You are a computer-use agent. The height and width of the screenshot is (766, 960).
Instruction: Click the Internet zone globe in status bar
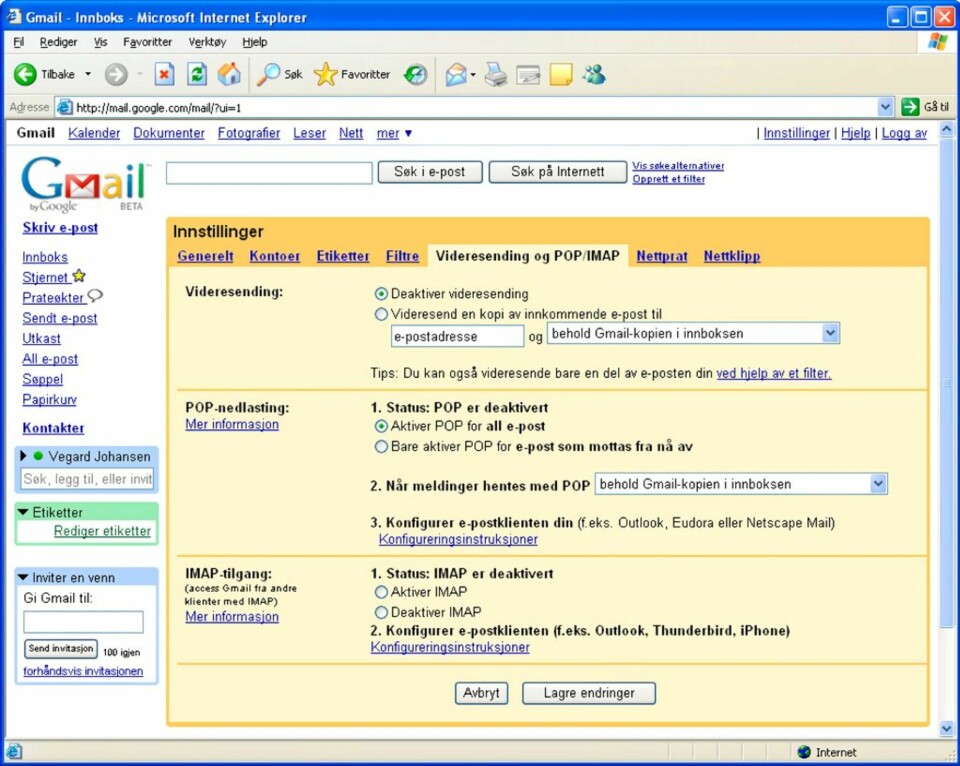click(804, 752)
